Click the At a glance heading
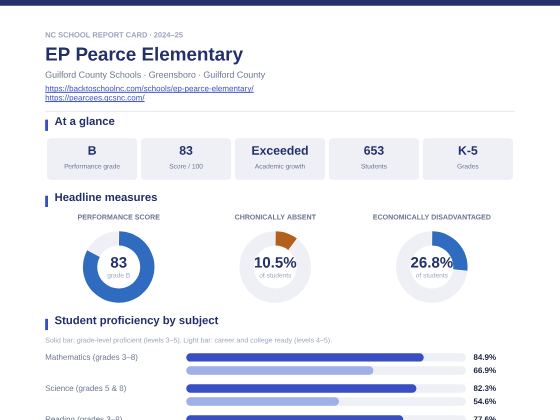560x420 pixels. pyautogui.click(x=85, y=121)
